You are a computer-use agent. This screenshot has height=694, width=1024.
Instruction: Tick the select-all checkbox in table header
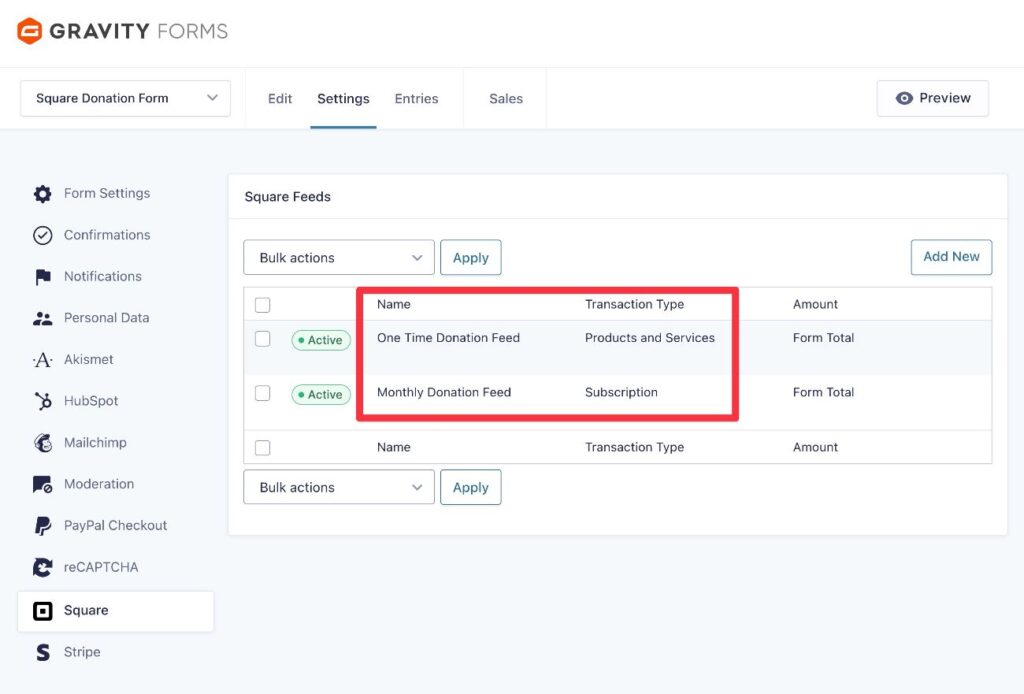(263, 305)
